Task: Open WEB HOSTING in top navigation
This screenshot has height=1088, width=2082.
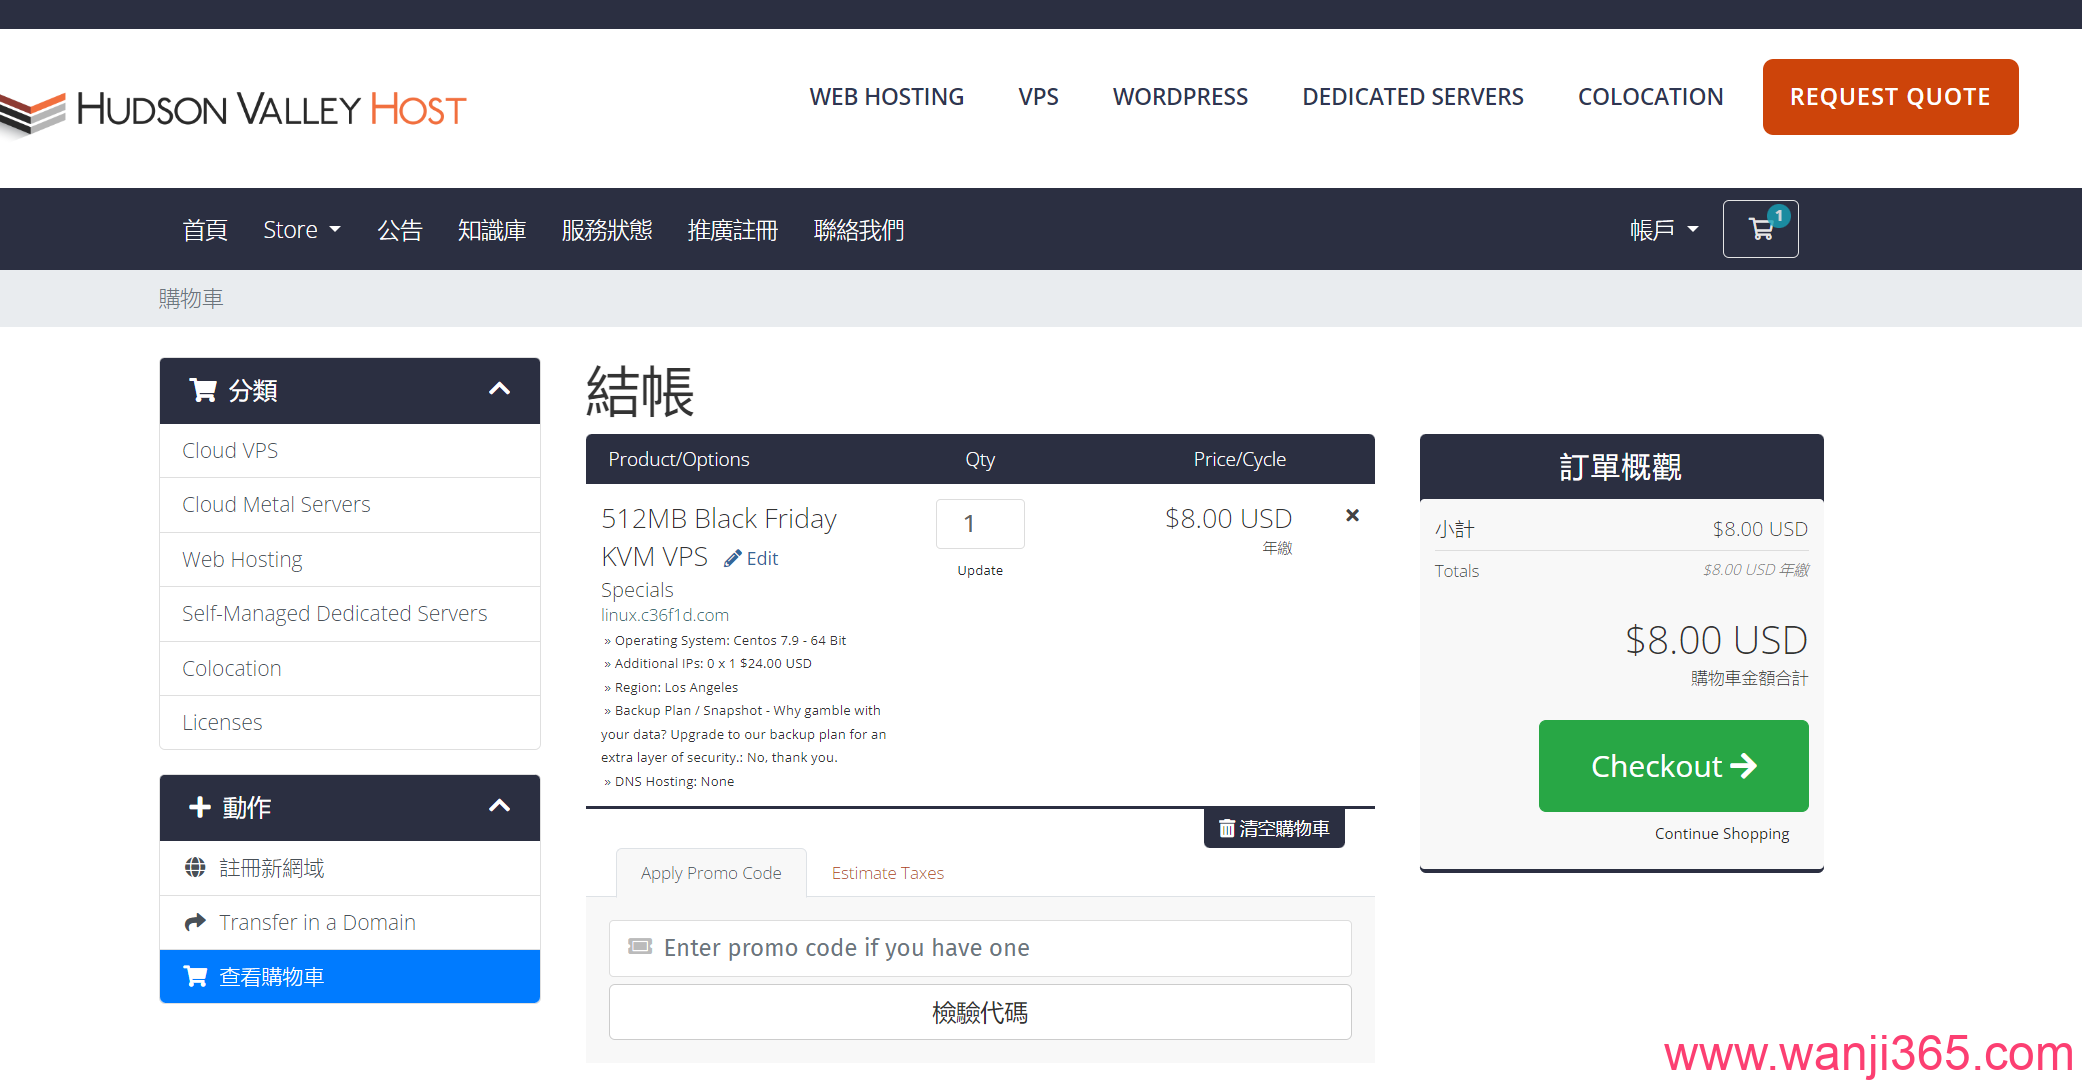Action: (x=887, y=97)
